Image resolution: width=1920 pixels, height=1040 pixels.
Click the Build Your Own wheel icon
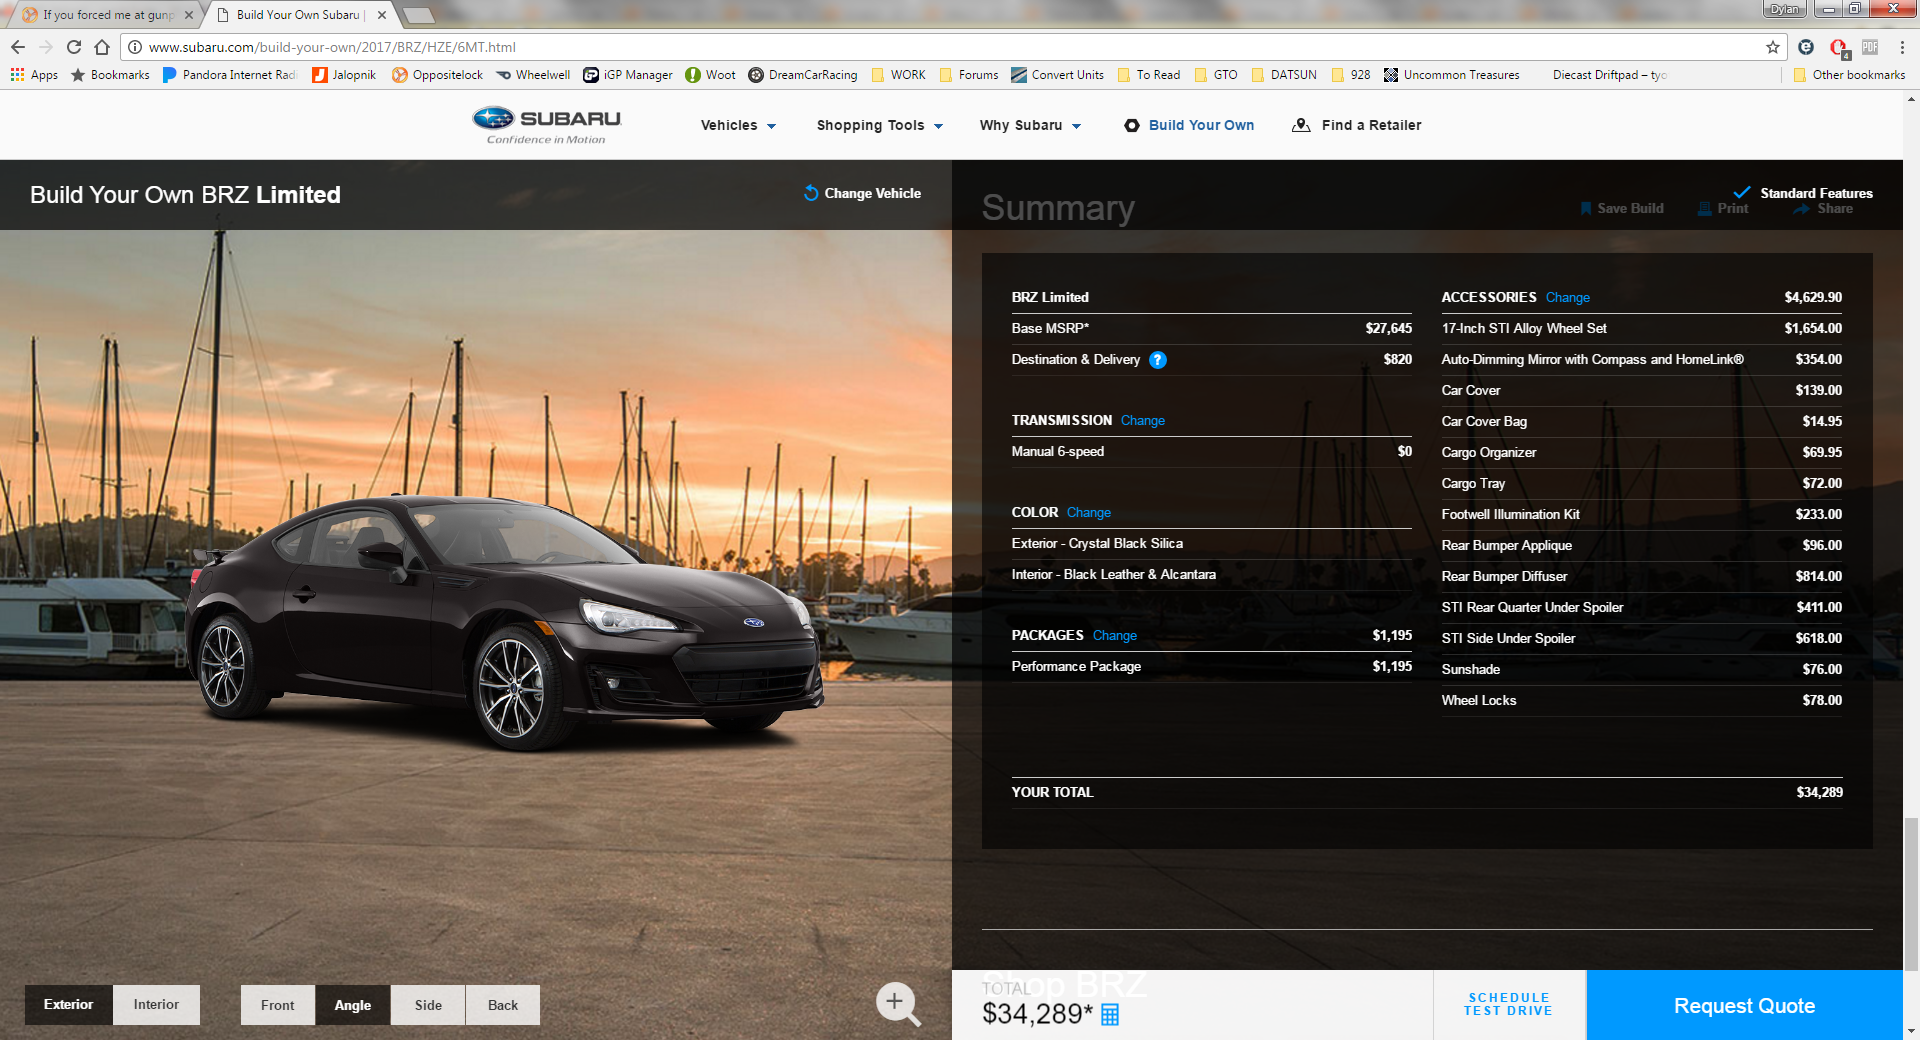(1132, 125)
